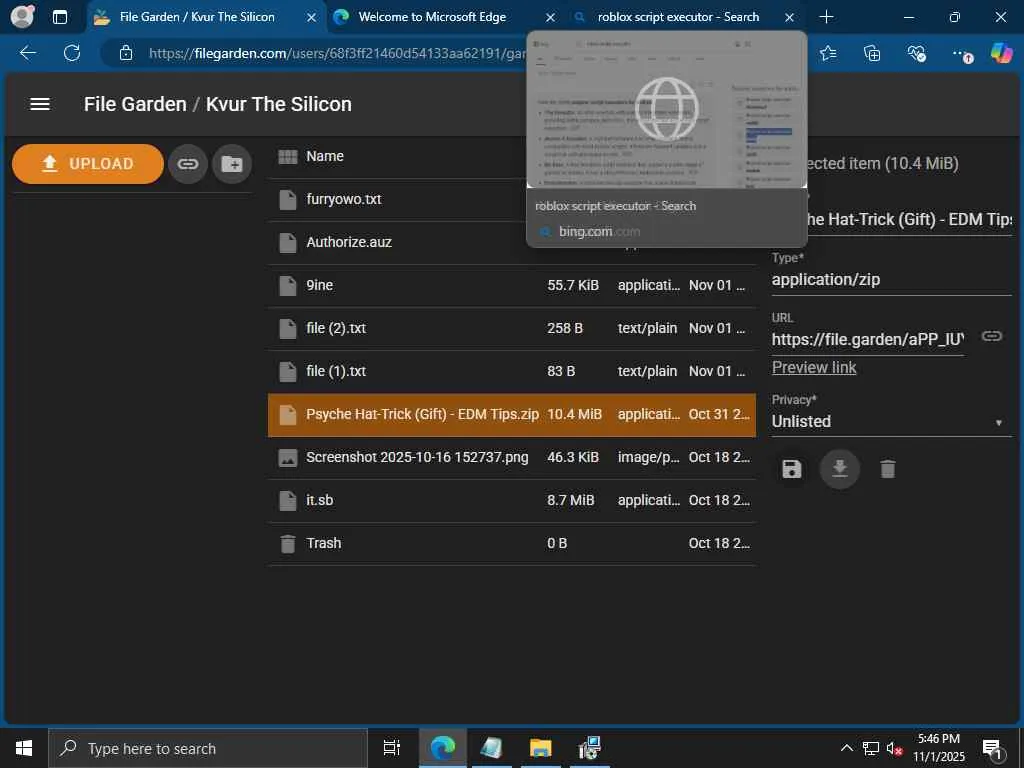Close the File Garden browser tab
The width and height of the screenshot is (1024, 768).
[312, 18]
